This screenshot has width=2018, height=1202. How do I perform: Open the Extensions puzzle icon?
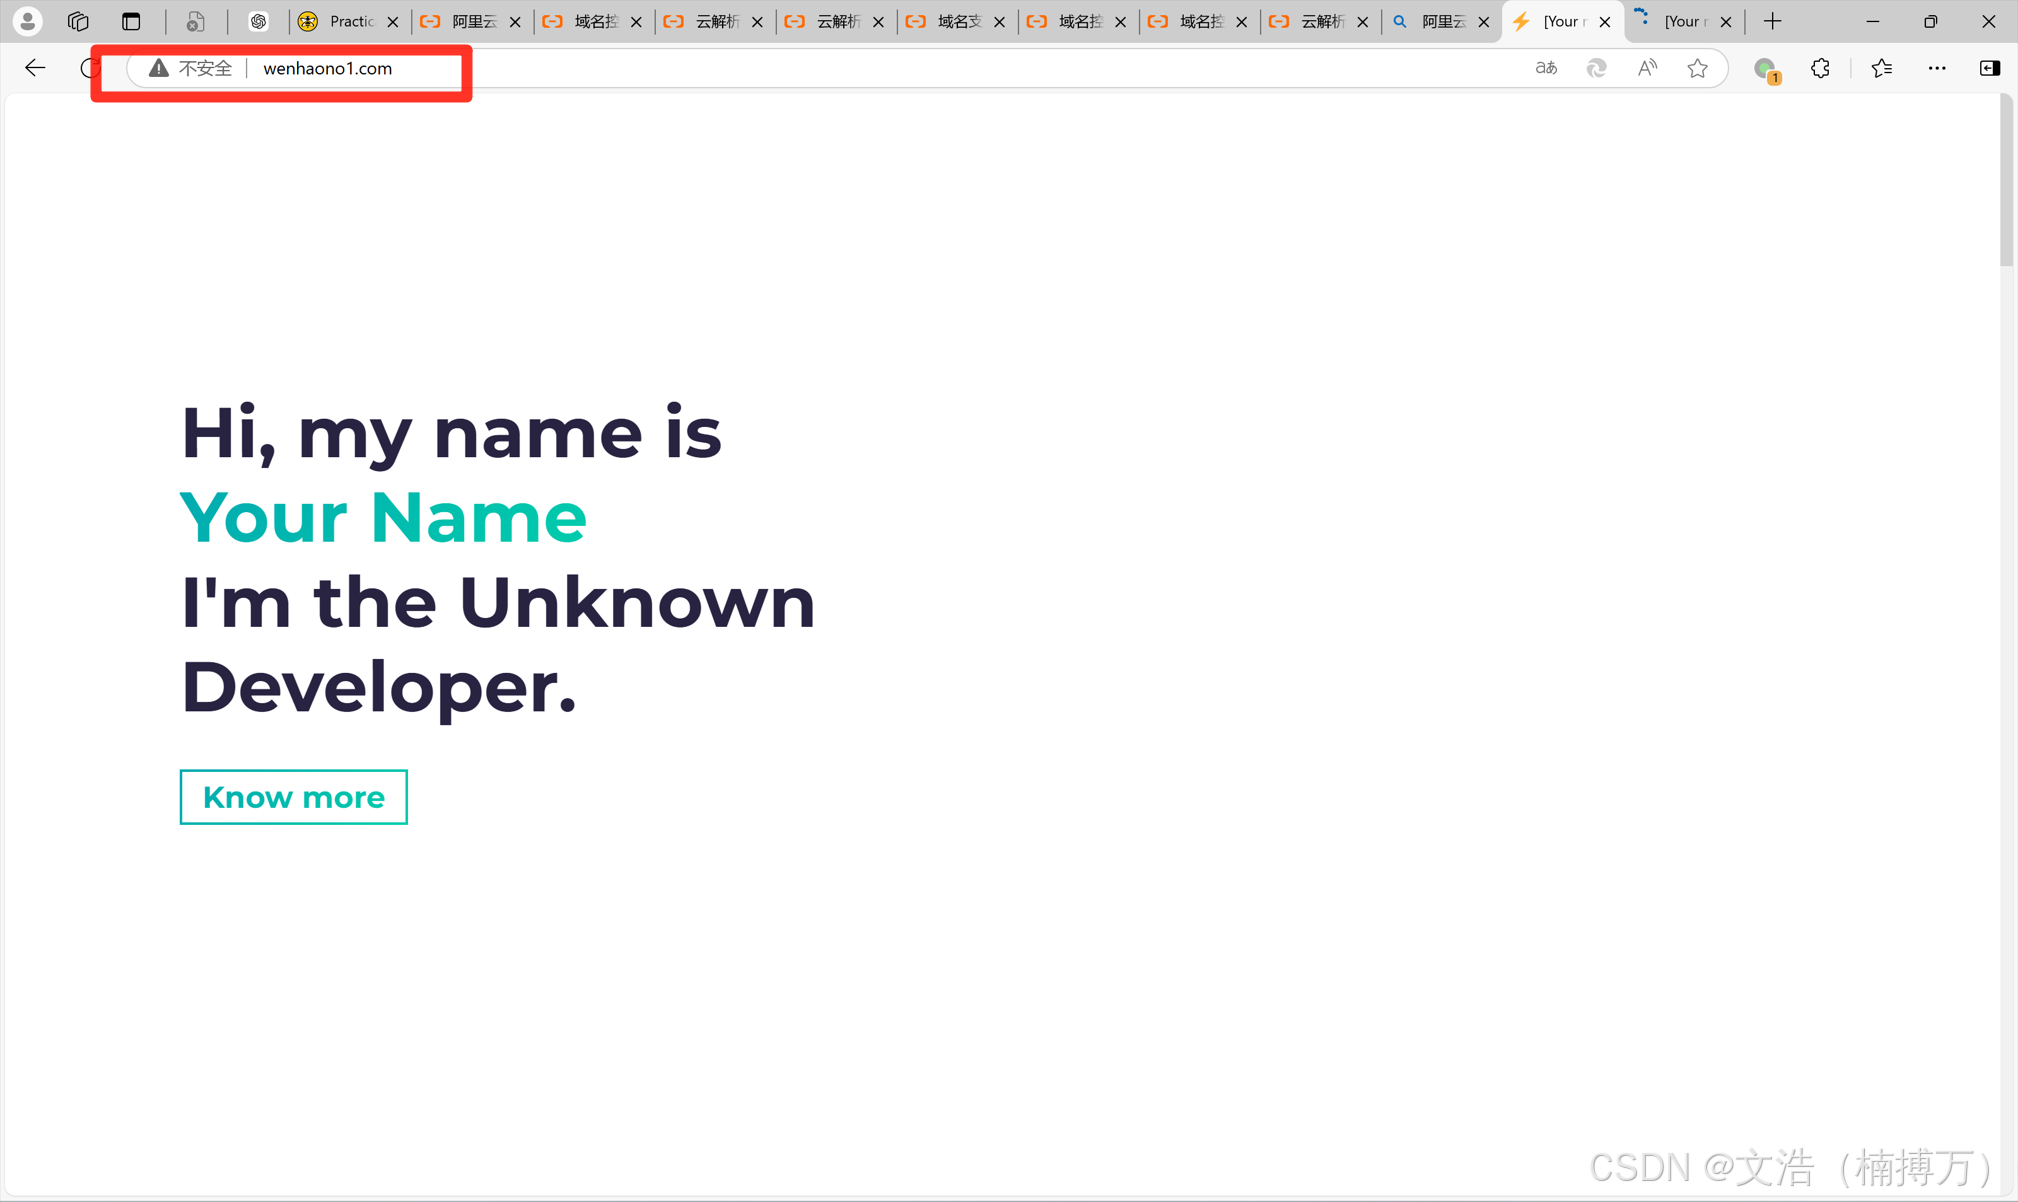click(1820, 68)
